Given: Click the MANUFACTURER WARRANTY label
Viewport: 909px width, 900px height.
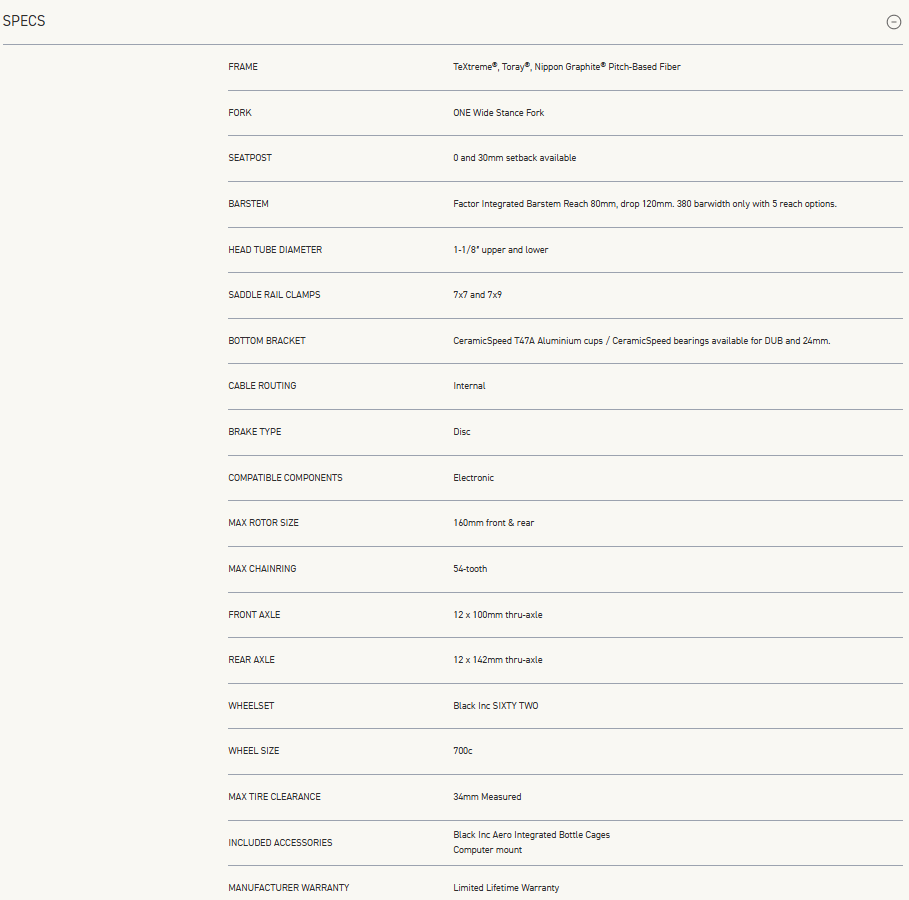Looking at the screenshot, I should 289,887.
